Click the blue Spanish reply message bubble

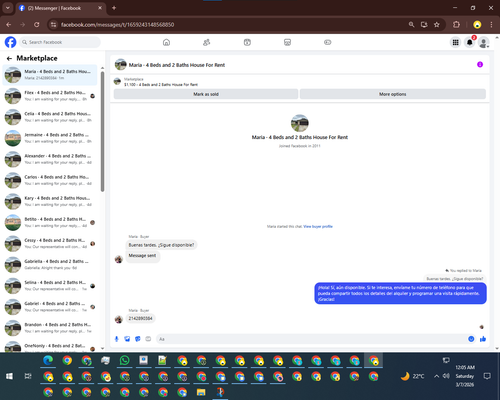tap(400, 293)
